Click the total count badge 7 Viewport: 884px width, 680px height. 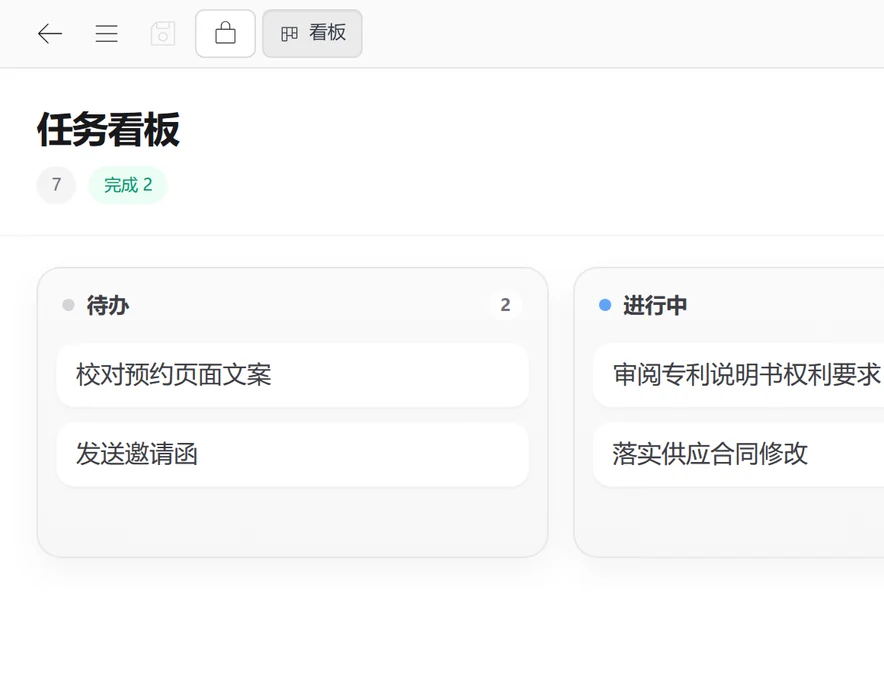[56, 185]
